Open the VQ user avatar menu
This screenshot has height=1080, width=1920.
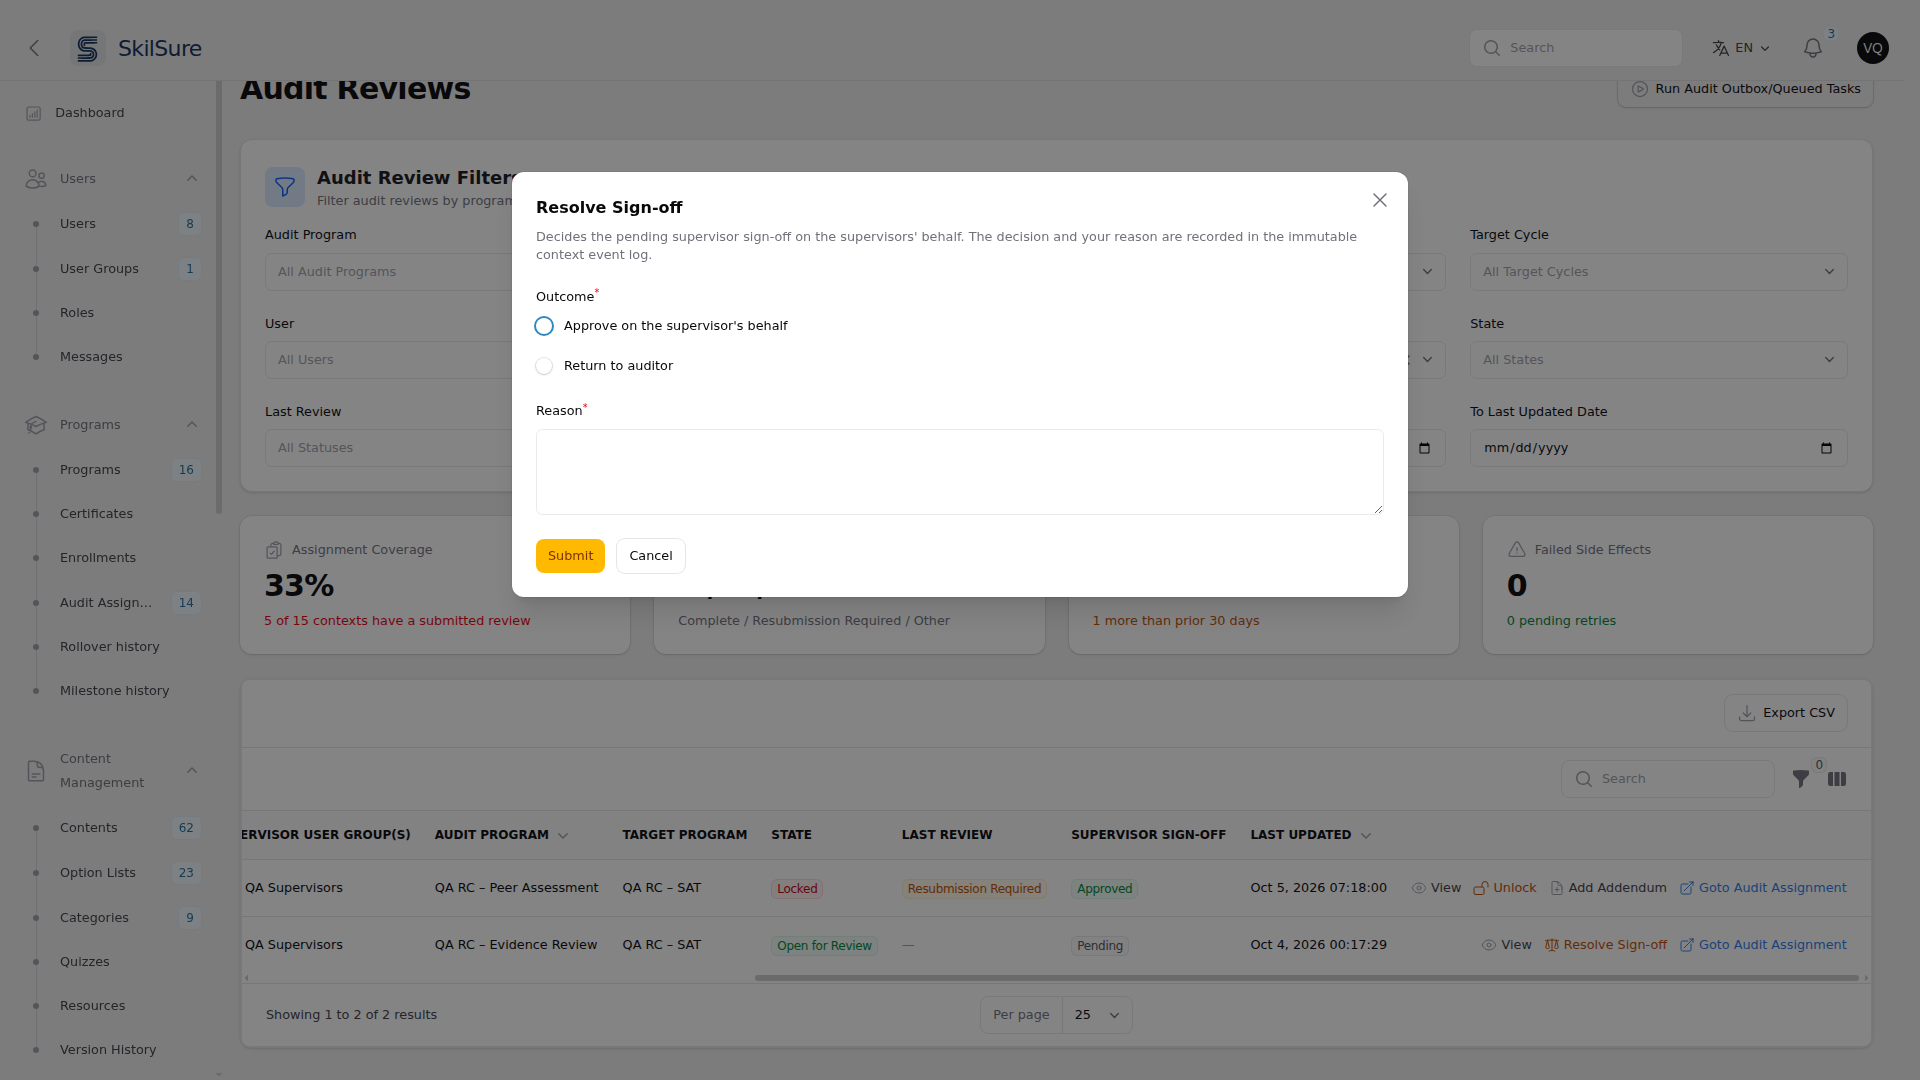pyautogui.click(x=1872, y=48)
